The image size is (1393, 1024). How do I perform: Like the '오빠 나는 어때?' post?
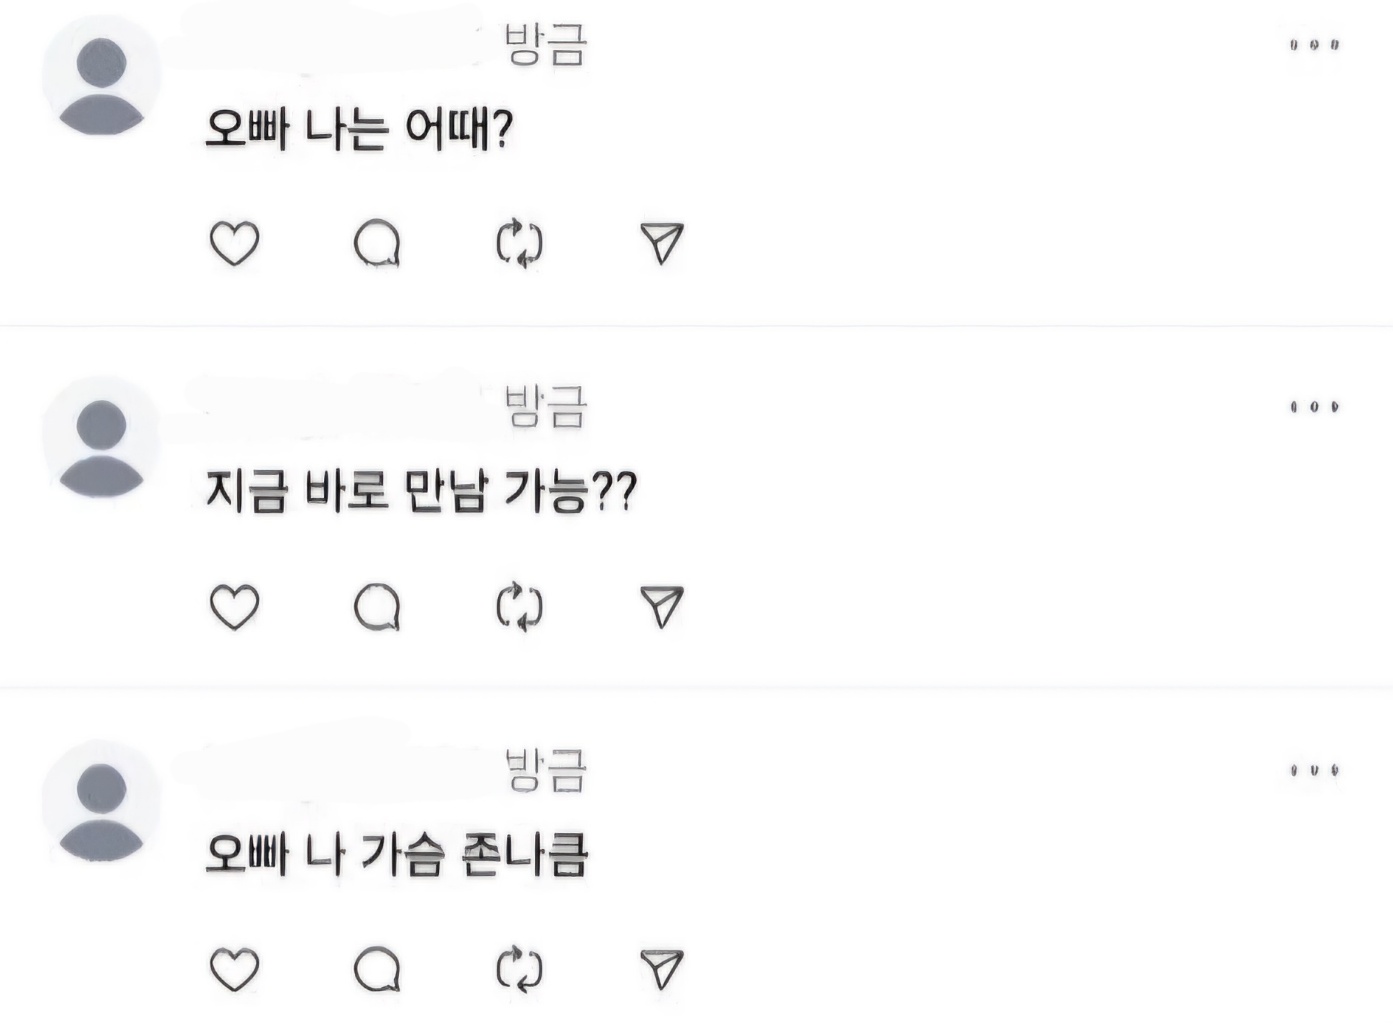(234, 243)
